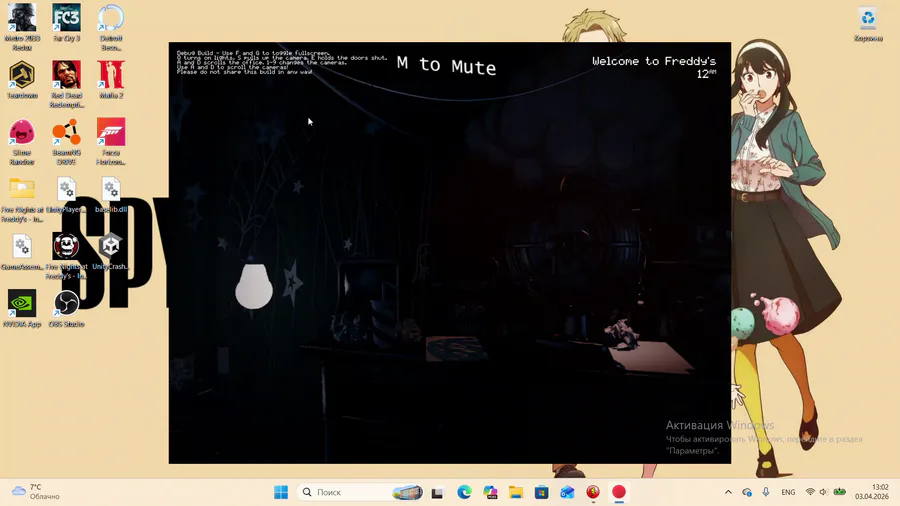900x506 pixels.
Task: Switch the ENG input language indicator
Action: pyautogui.click(x=788, y=492)
